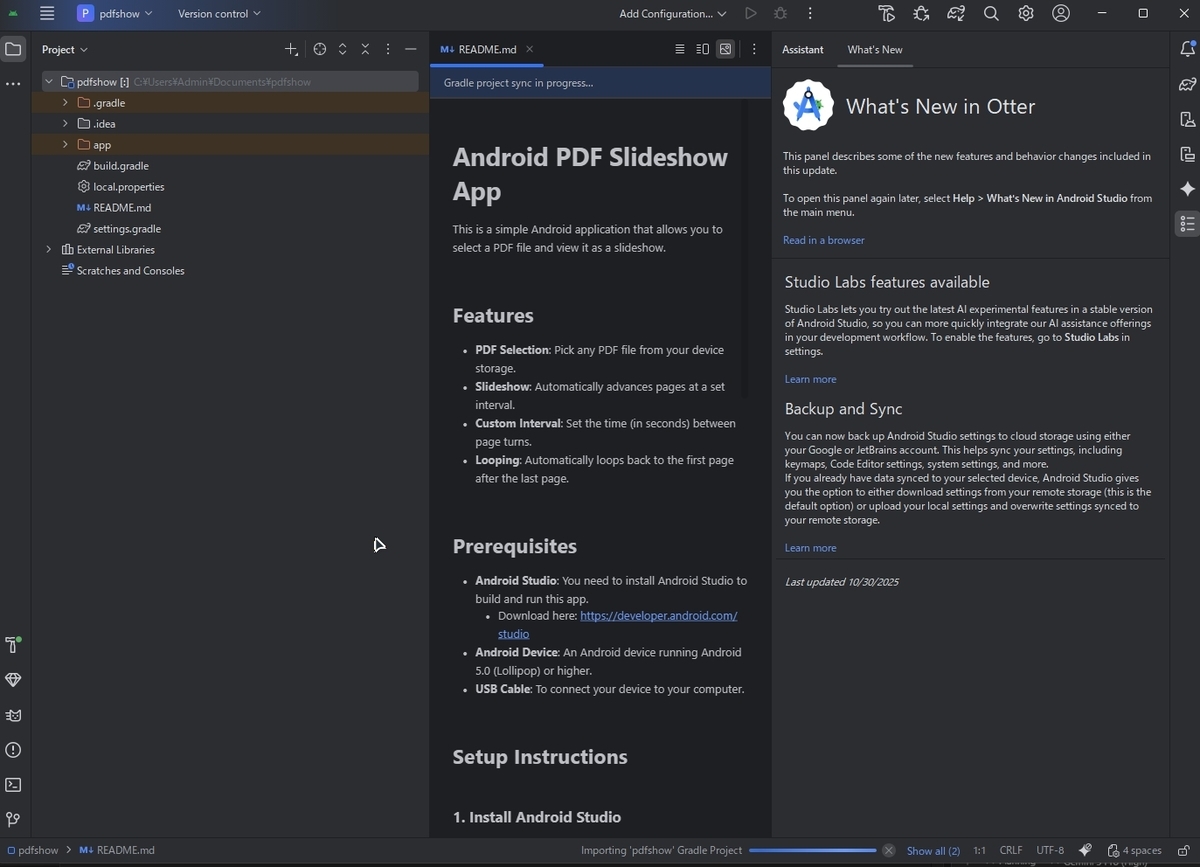
Task: Open the Build hammer tool window
Action: point(13,645)
